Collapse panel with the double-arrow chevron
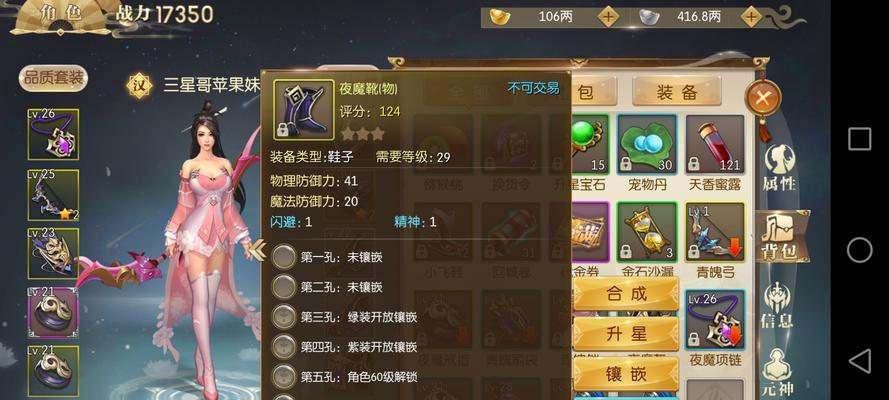 [257, 250]
